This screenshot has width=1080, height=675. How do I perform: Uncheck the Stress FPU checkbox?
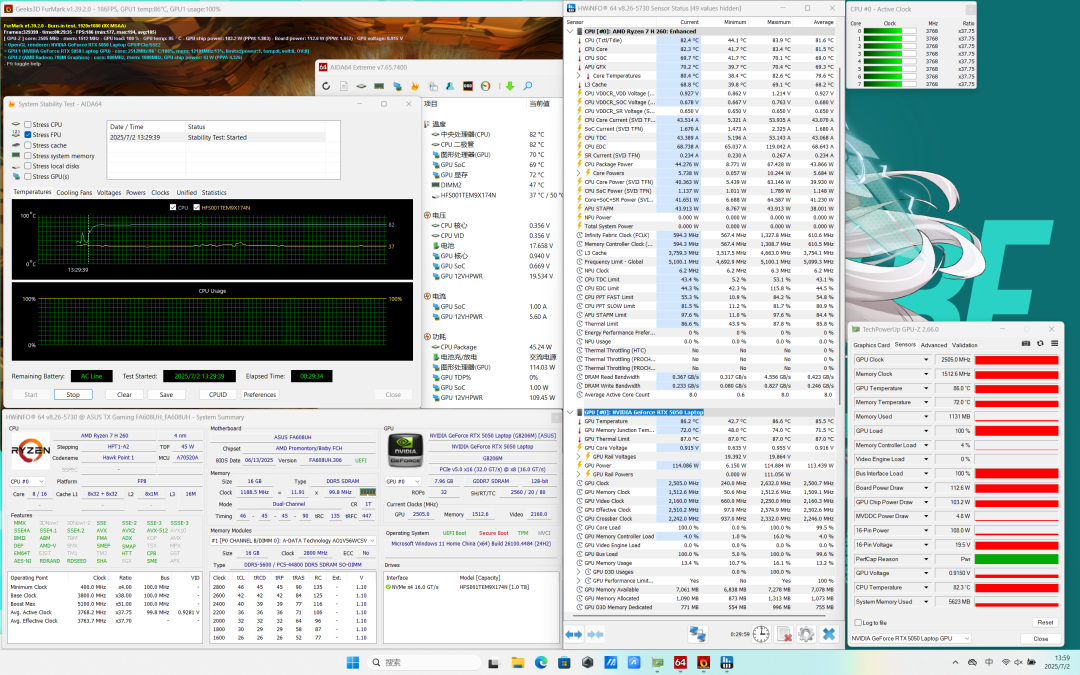click(x=28, y=135)
